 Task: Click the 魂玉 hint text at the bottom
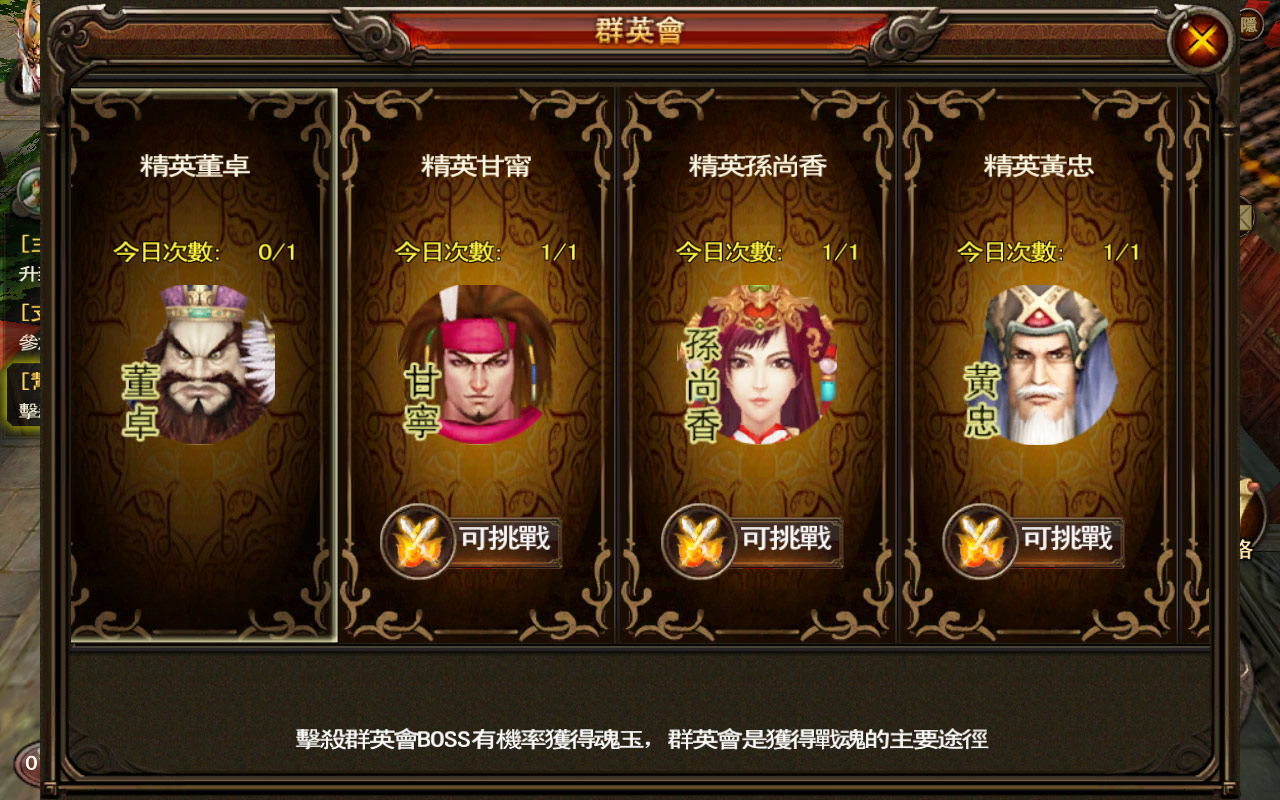coord(641,740)
